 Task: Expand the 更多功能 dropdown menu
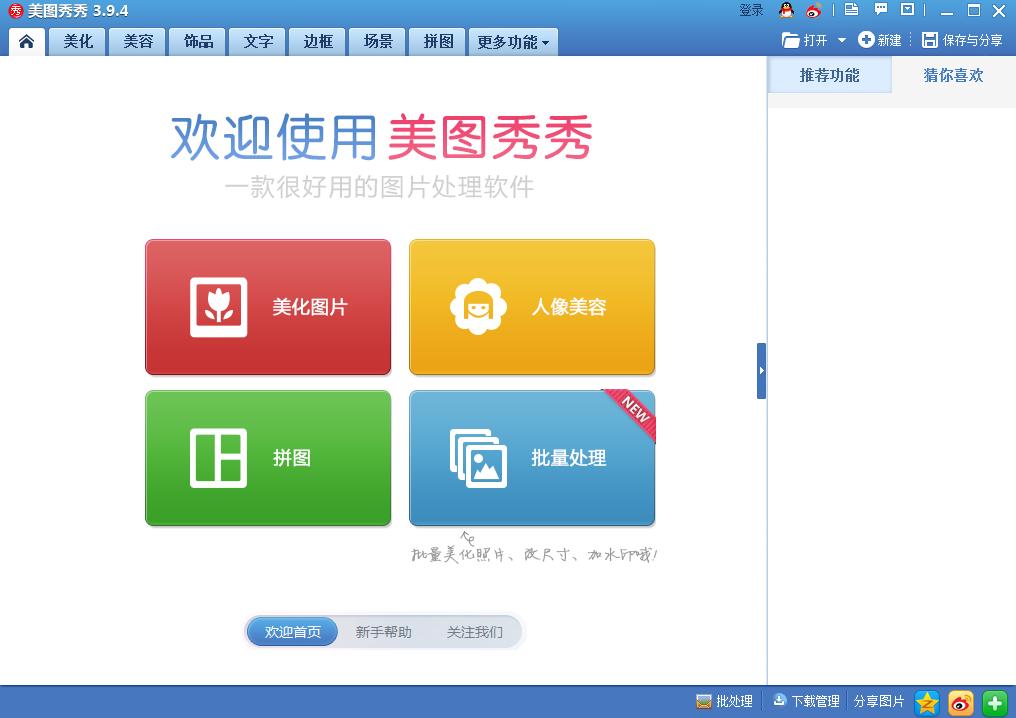pyautogui.click(x=513, y=41)
